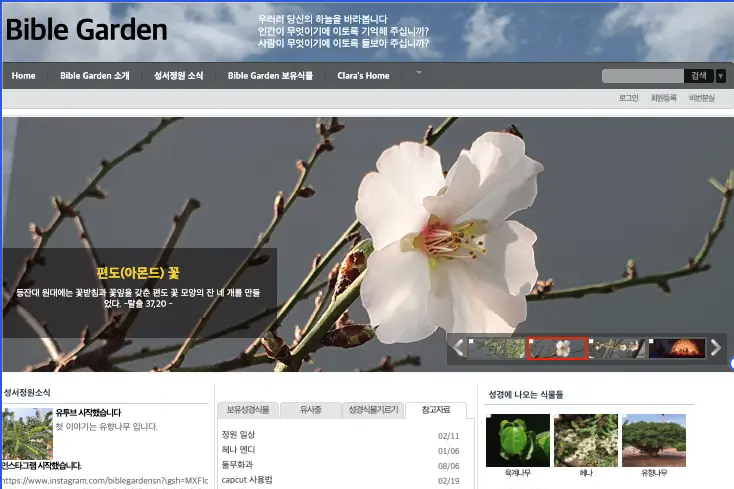The width and height of the screenshot is (734, 489).
Task: Click the next slide arrow in thumbnail strip
Action: 715,347
